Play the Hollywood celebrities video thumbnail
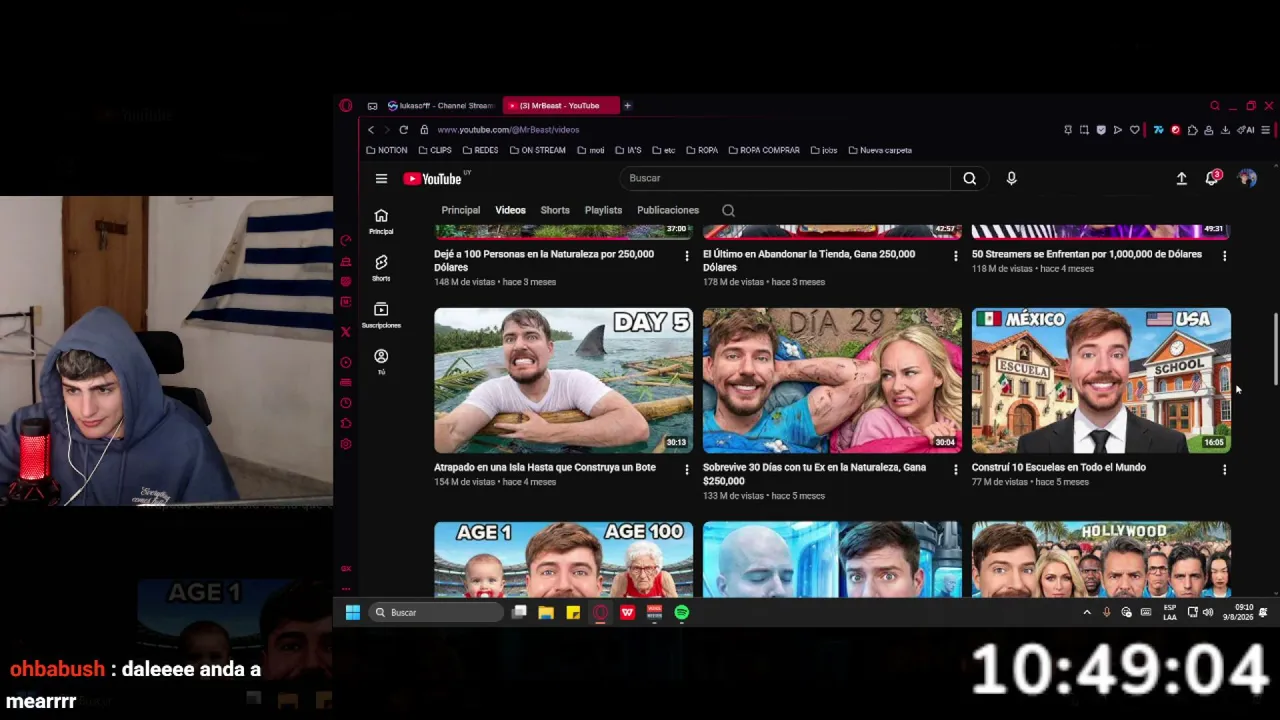Screen dimensions: 1280x720 [x=1101, y=559]
